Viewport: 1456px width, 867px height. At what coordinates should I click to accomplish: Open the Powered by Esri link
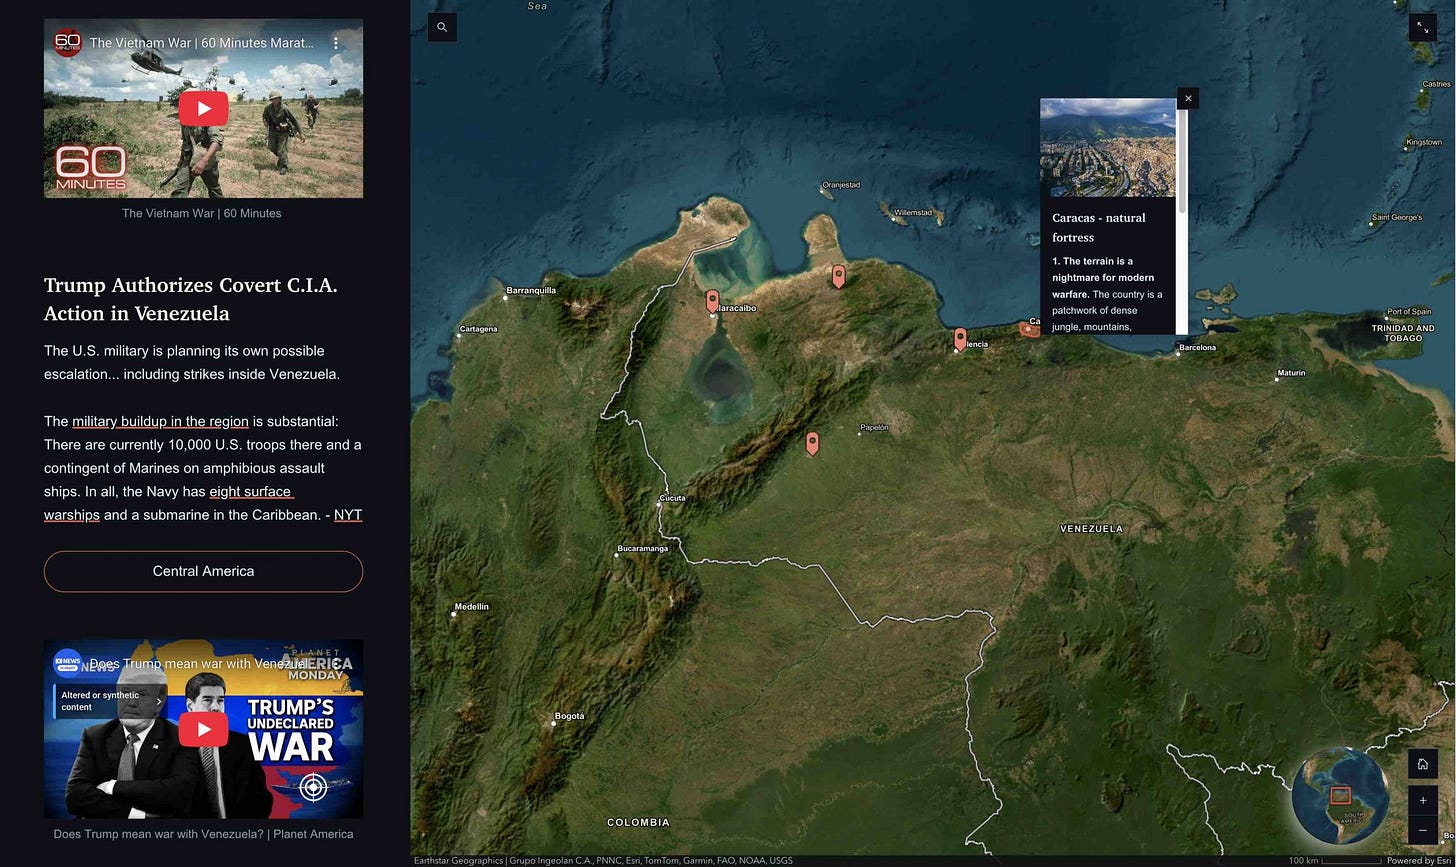click(x=1418, y=860)
